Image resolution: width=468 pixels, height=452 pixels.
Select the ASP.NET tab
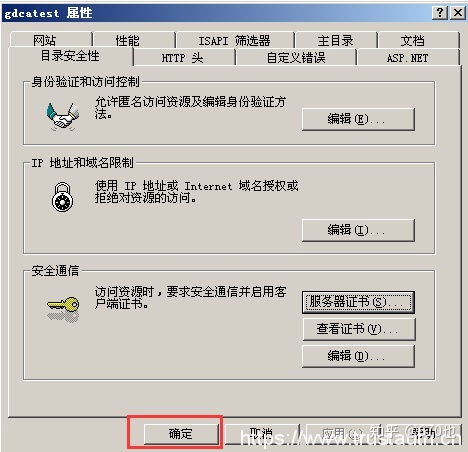(408, 57)
